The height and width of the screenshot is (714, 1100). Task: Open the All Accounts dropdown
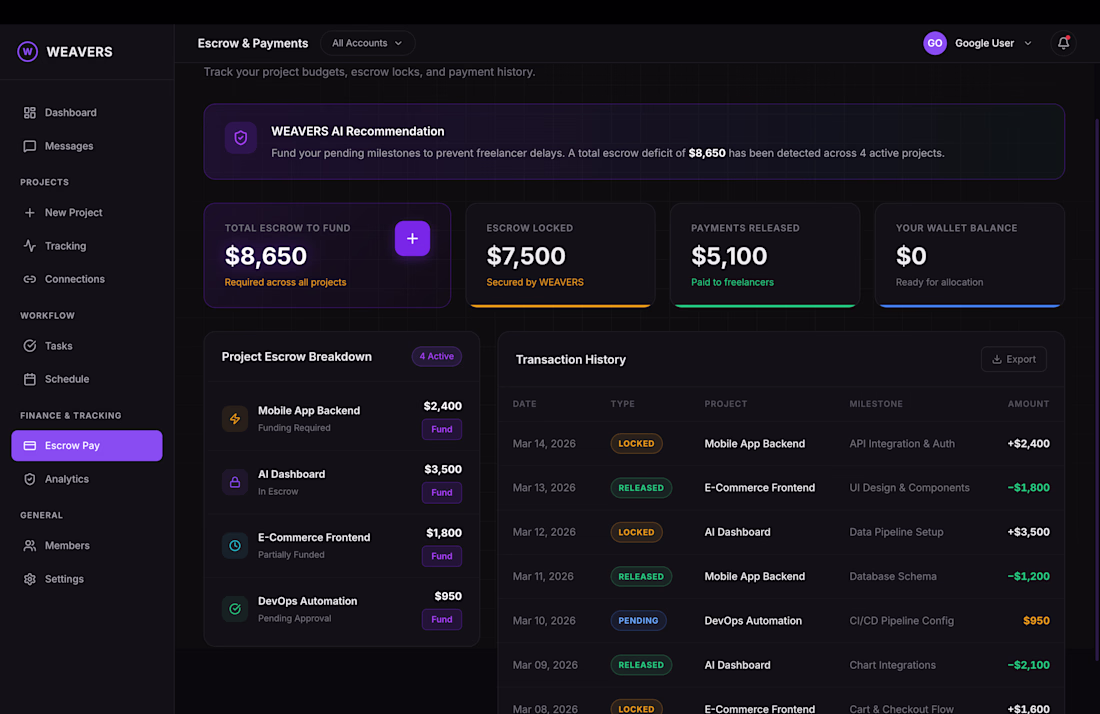coord(367,43)
